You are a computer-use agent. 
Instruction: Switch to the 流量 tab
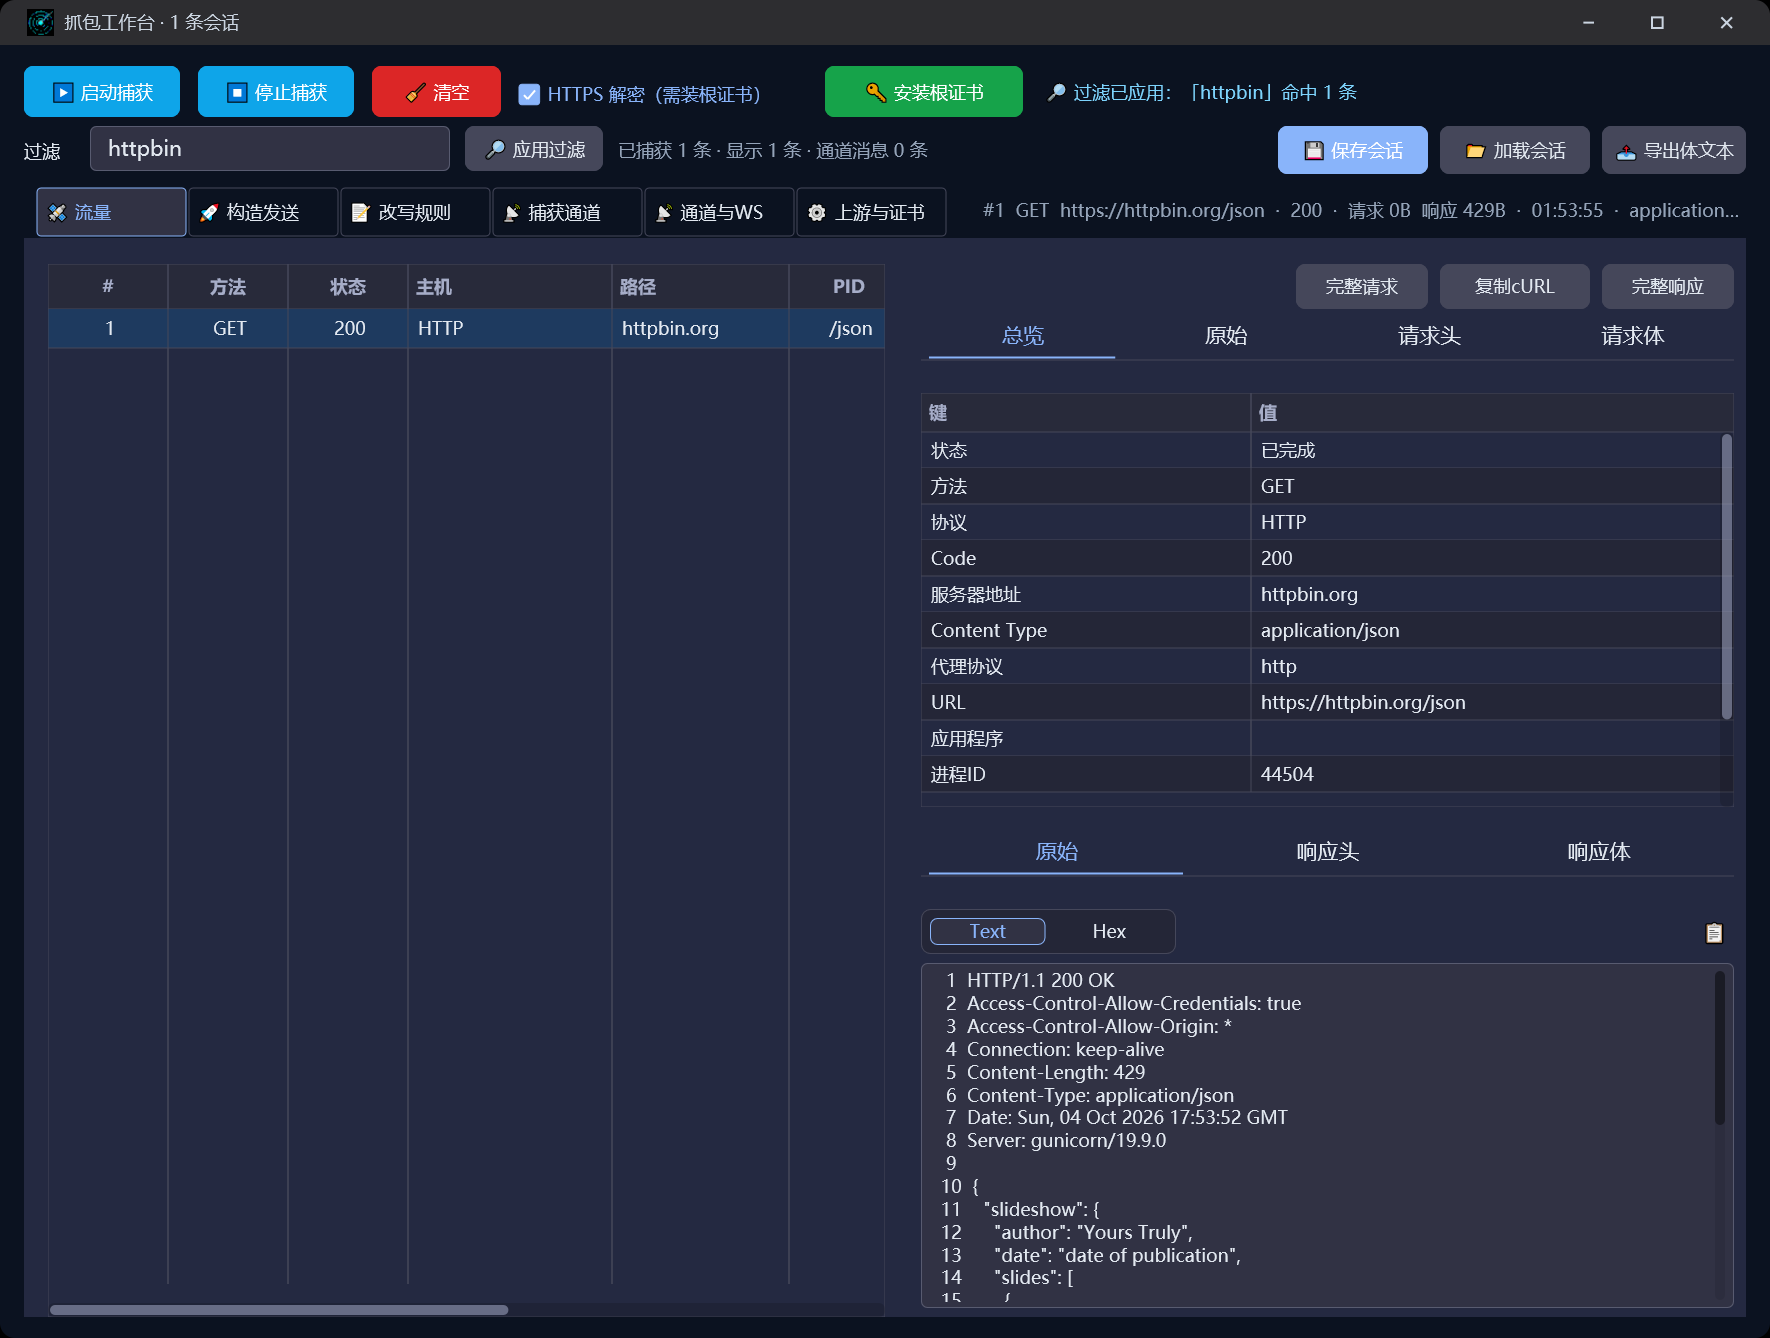[x=111, y=212]
